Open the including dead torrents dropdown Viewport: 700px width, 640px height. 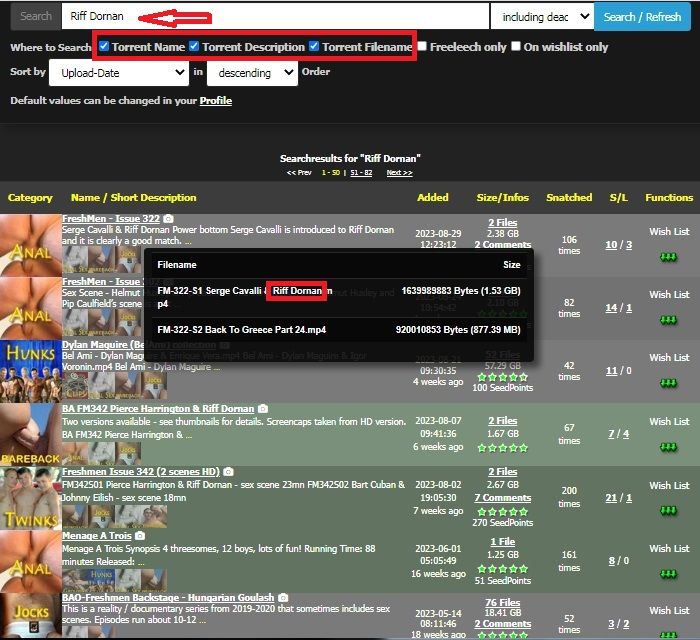tap(541, 16)
